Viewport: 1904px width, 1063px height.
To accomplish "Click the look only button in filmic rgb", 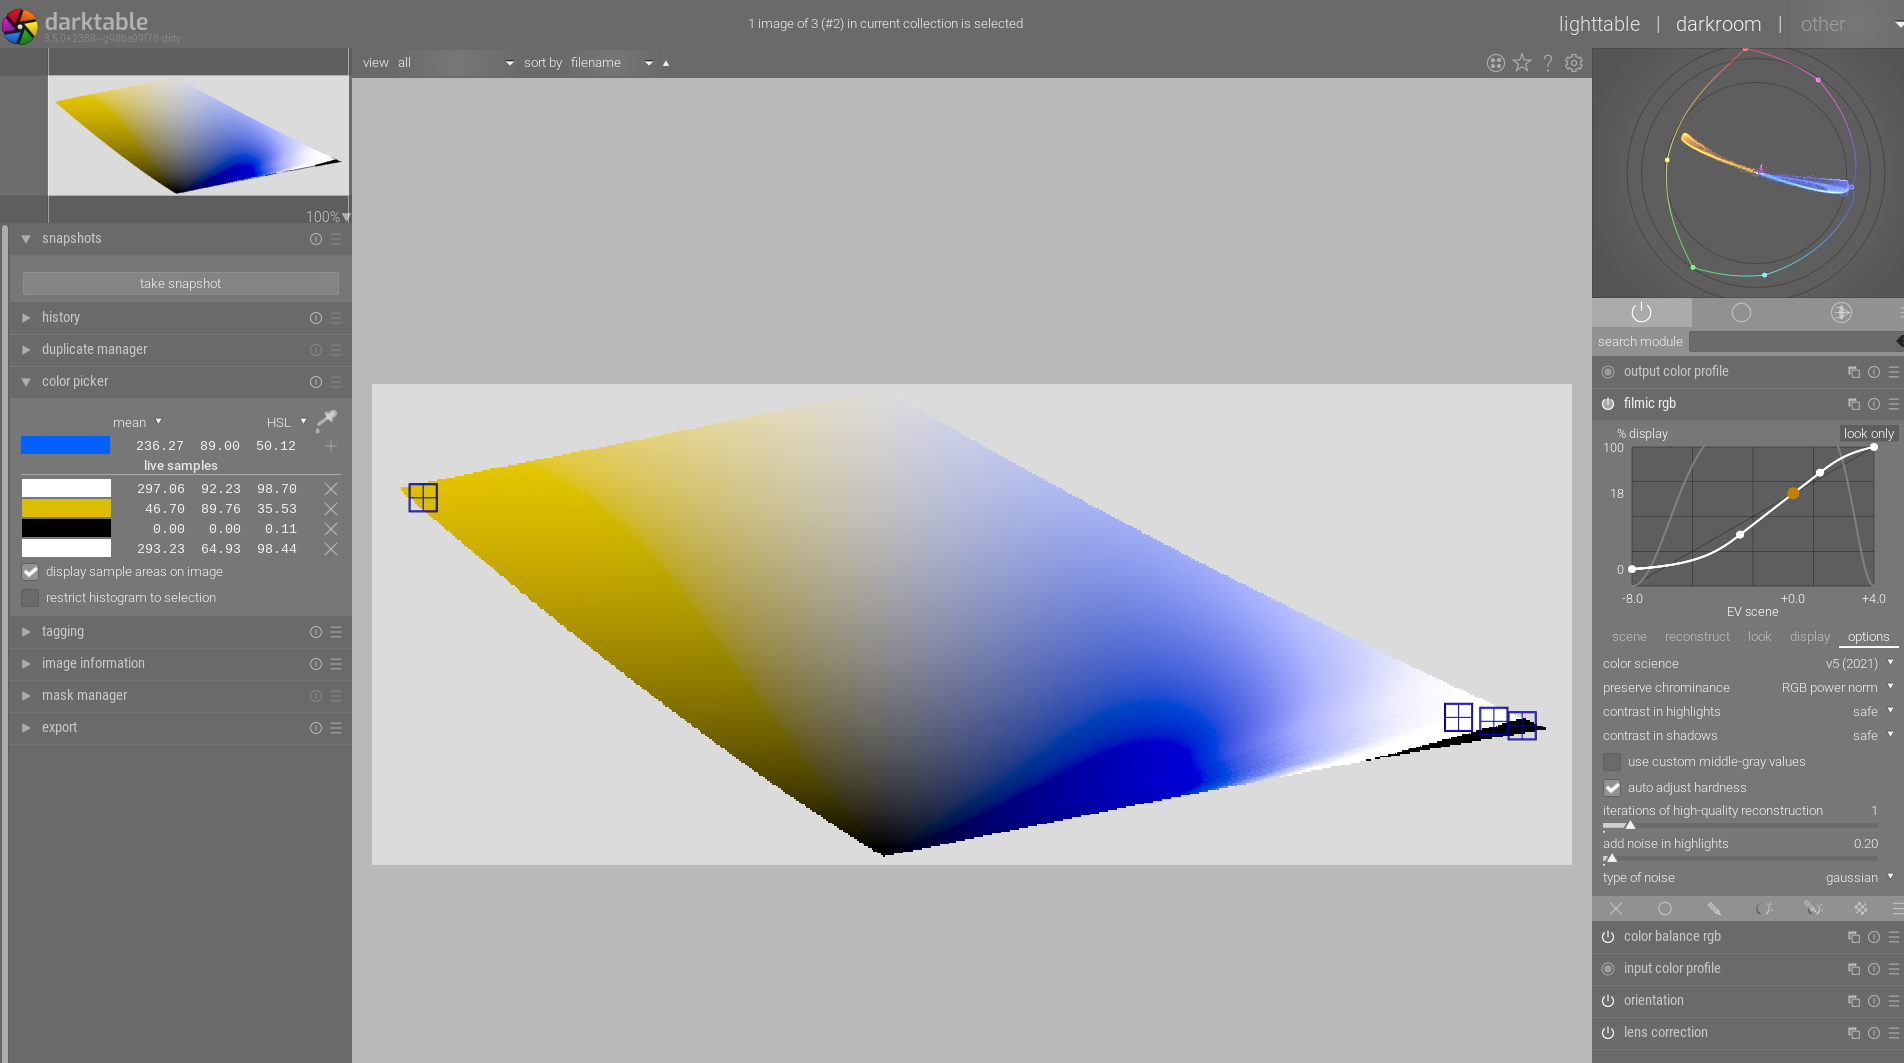I will pyautogui.click(x=1869, y=433).
